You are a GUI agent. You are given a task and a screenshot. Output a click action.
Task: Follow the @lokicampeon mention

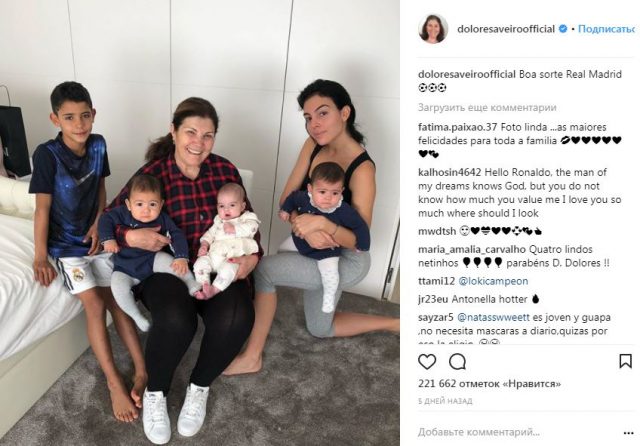pos(493,281)
